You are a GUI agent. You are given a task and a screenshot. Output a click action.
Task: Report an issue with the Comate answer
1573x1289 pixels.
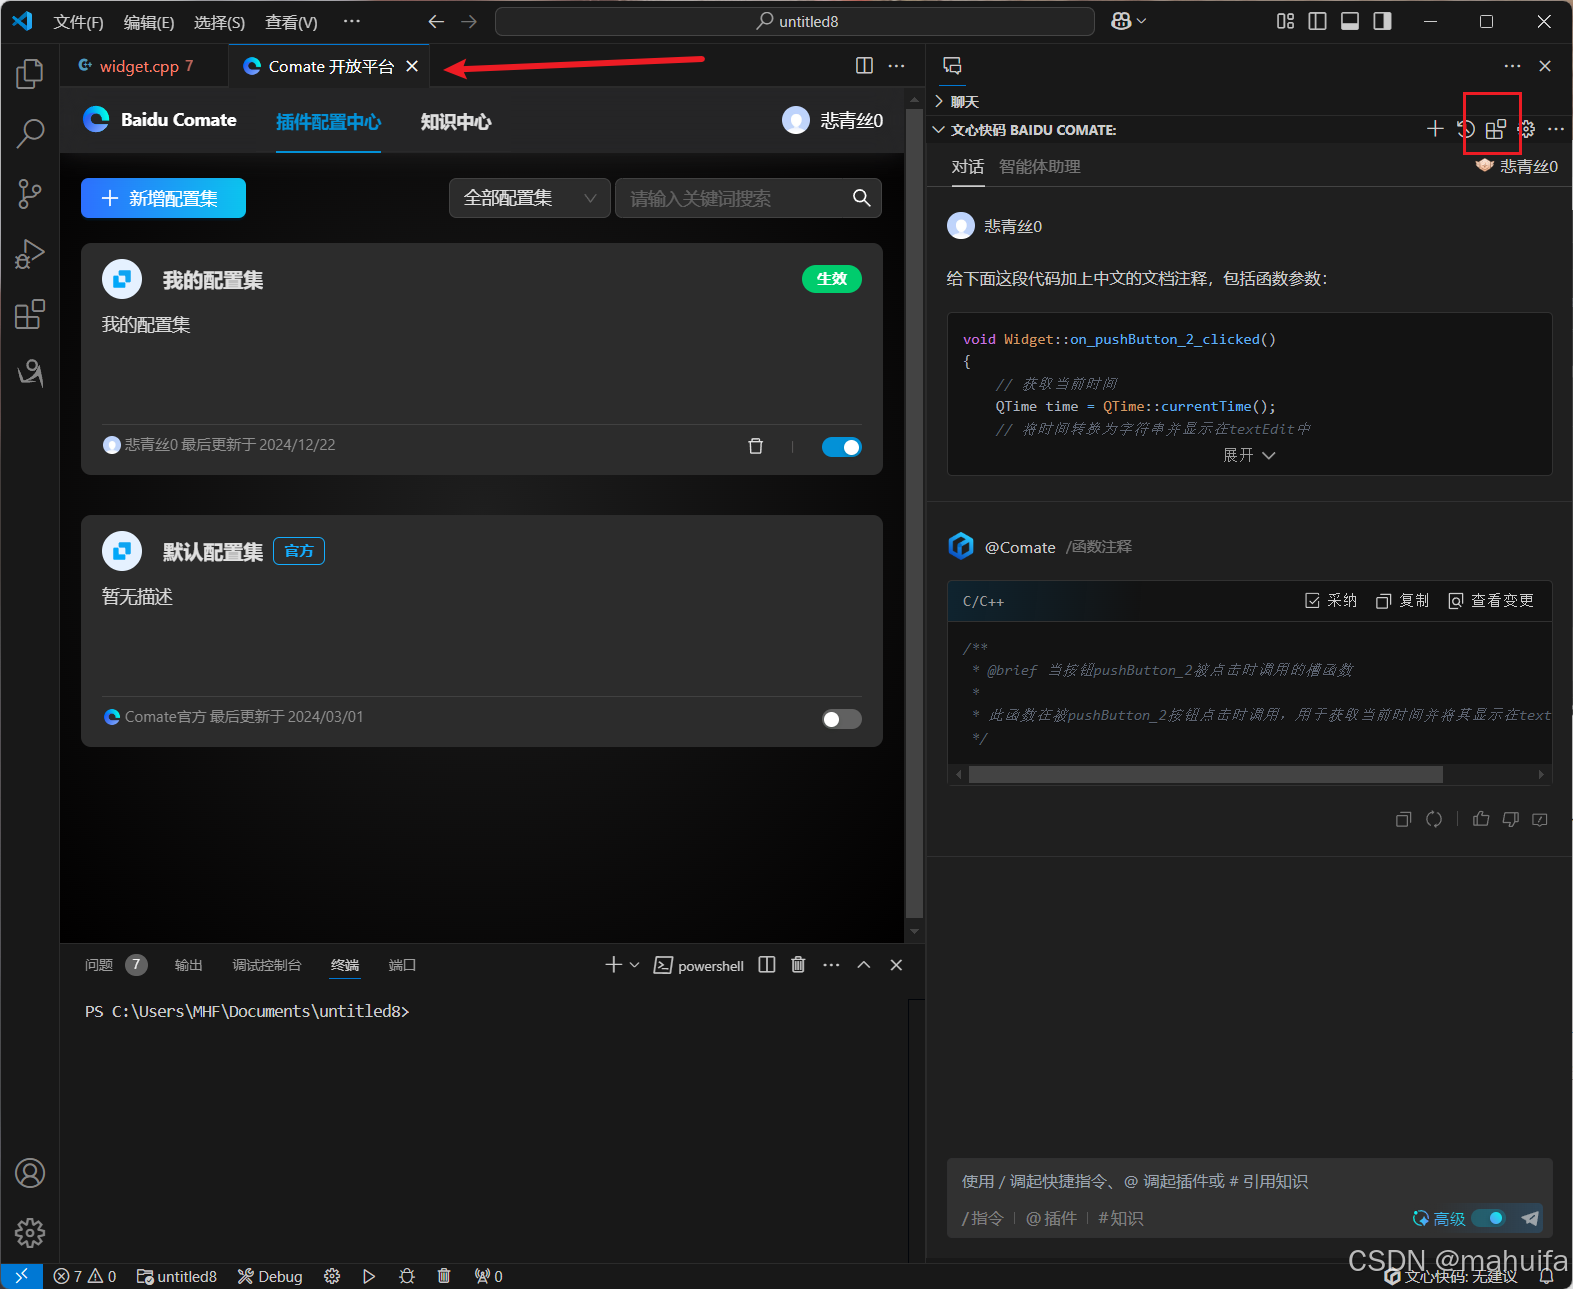click(x=1540, y=819)
